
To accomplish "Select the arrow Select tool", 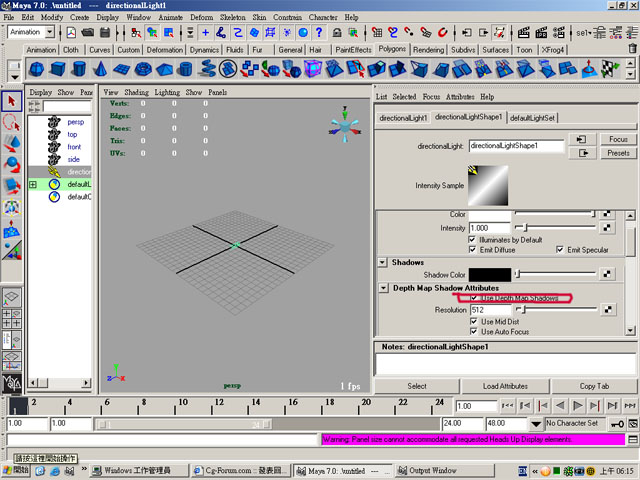I will pyautogui.click(x=11, y=101).
